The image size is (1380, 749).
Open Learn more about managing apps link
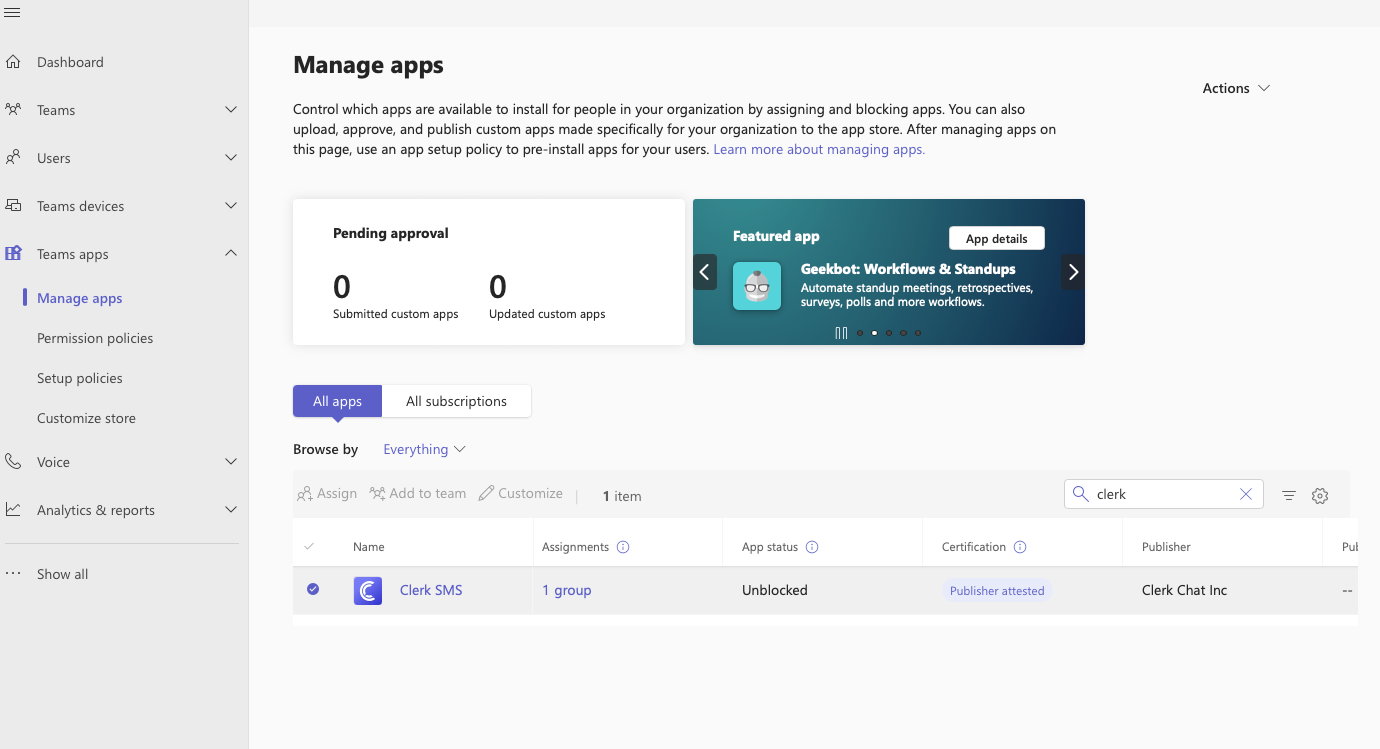click(819, 149)
